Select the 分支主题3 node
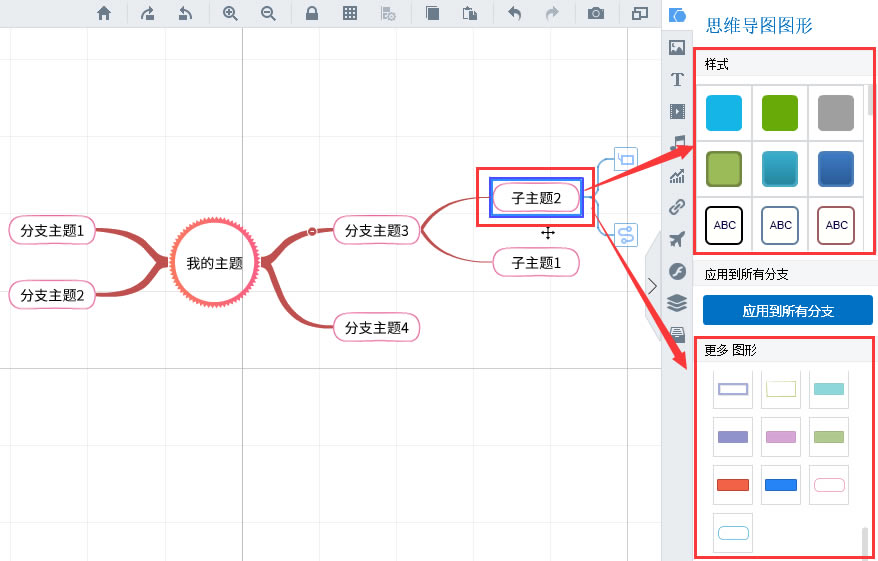878x561 pixels. click(376, 230)
